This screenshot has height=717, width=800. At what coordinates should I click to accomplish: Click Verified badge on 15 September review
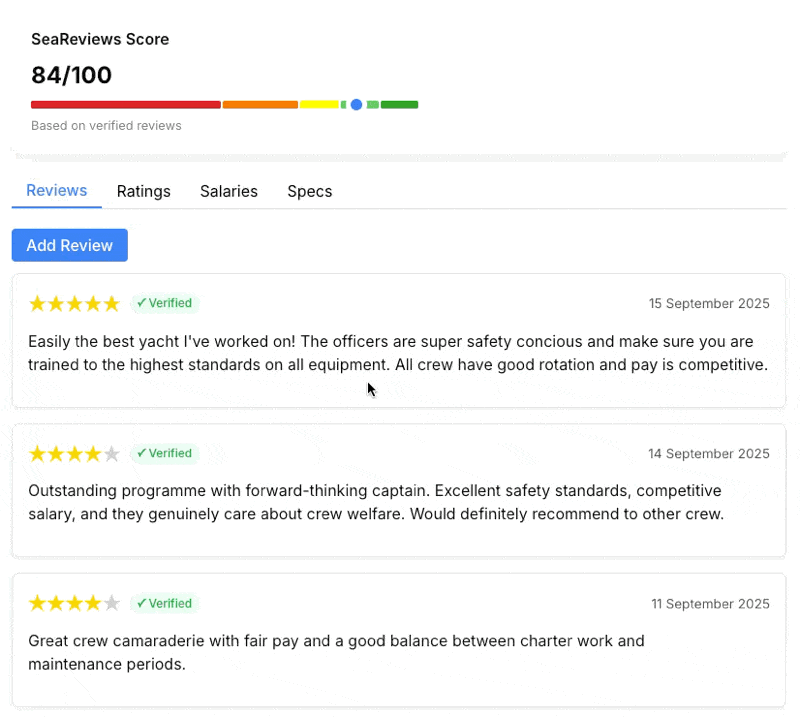point(165,303)
